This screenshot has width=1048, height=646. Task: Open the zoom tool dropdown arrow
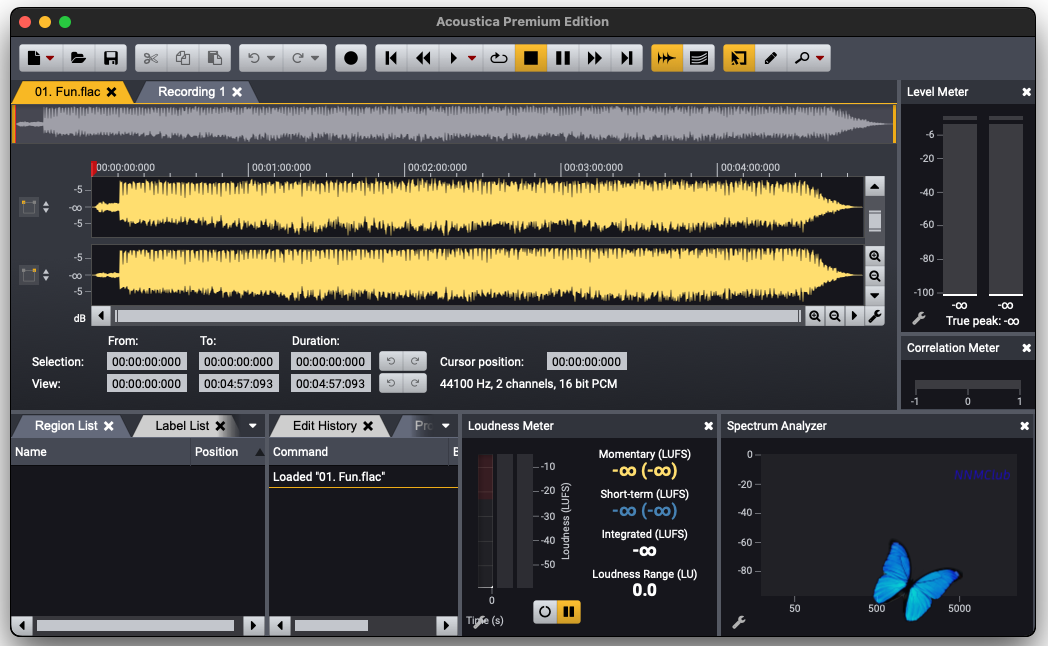pos(820,58)
